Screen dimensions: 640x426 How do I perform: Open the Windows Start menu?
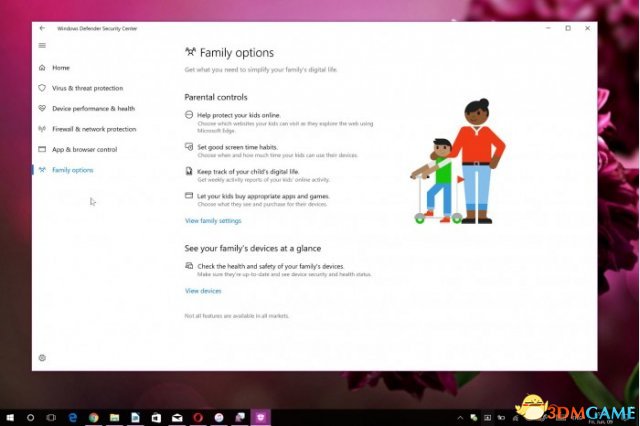[x=10, y=417]
